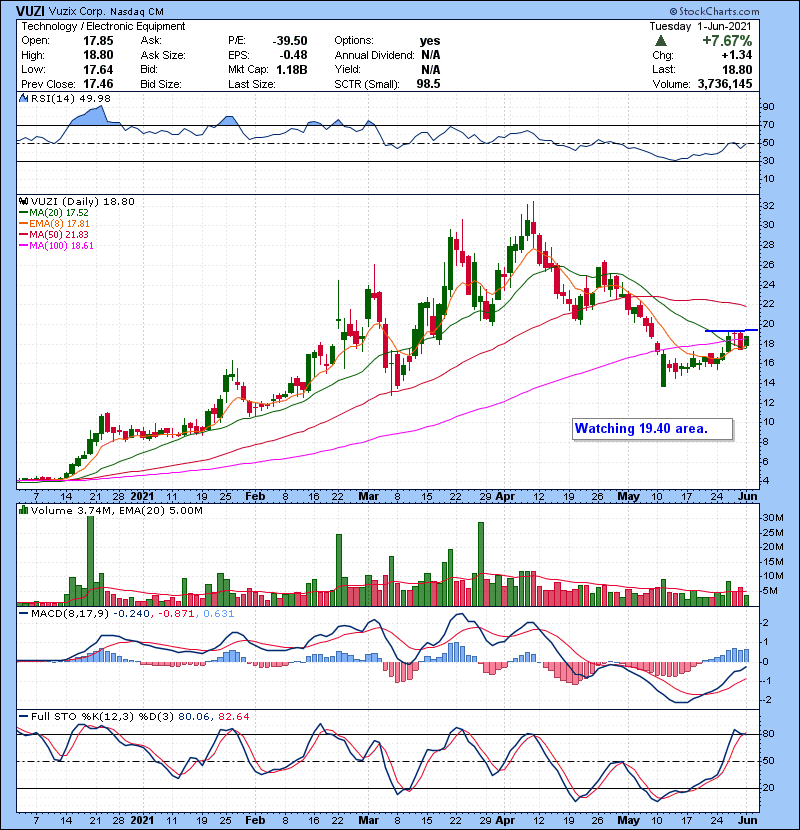The height and width of the screenshot is (830, 800).
Task: Click the Last price value 18.80 in header
Action: pos(737,69)
